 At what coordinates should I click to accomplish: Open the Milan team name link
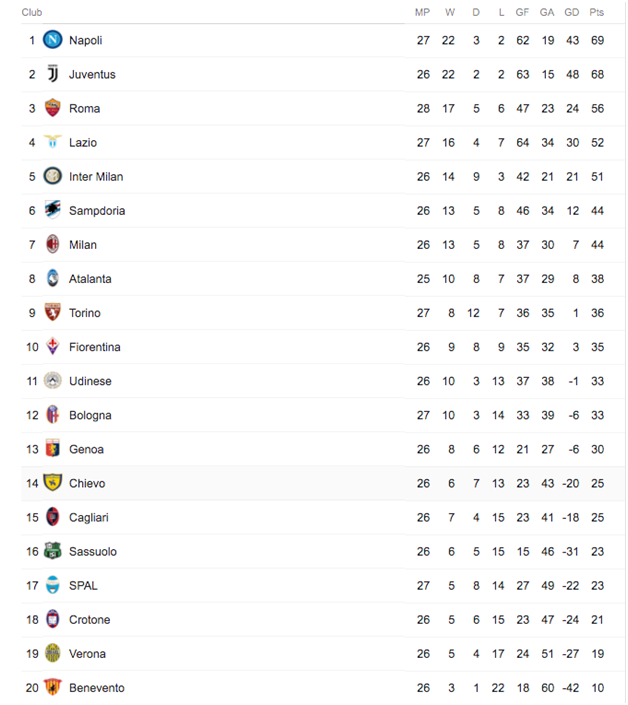click(x=83, y=245)
